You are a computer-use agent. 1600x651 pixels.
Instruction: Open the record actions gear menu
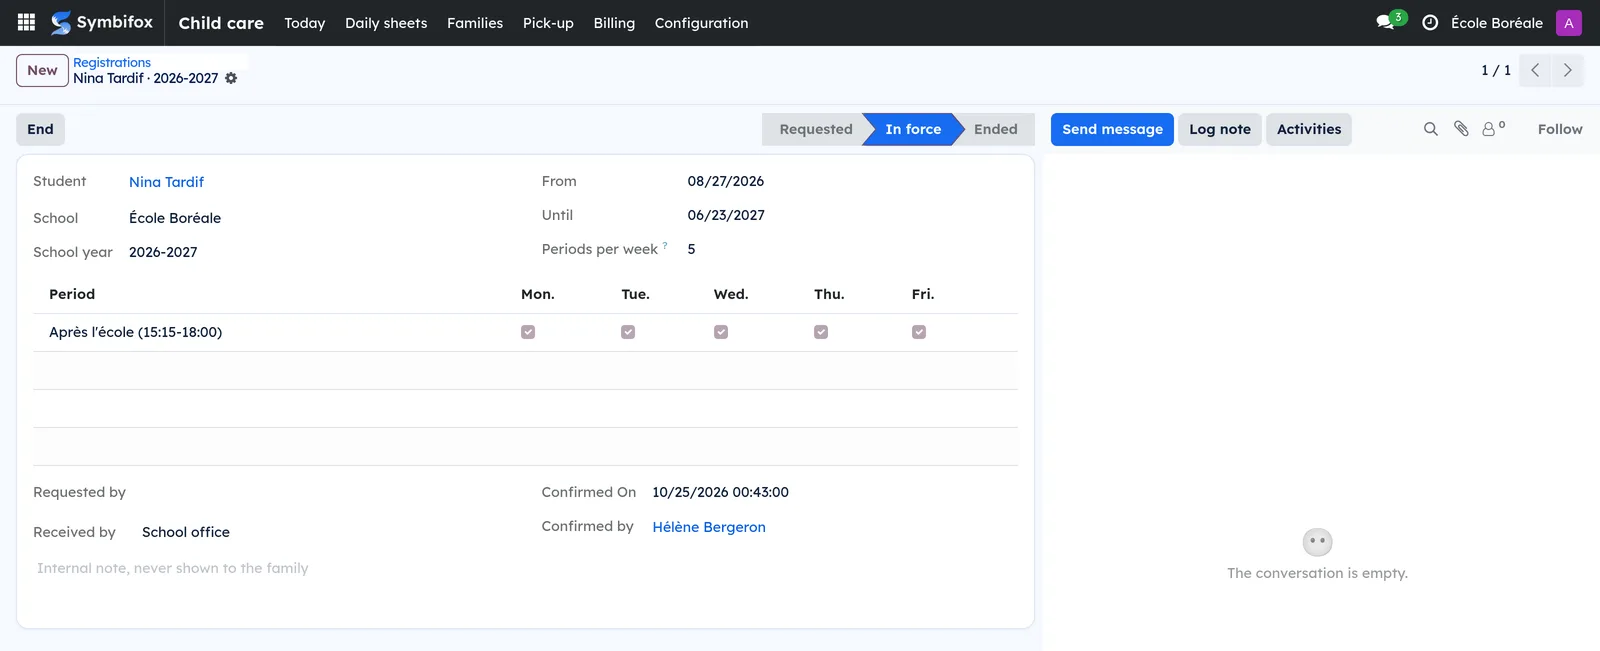click(x=231, y=78)
